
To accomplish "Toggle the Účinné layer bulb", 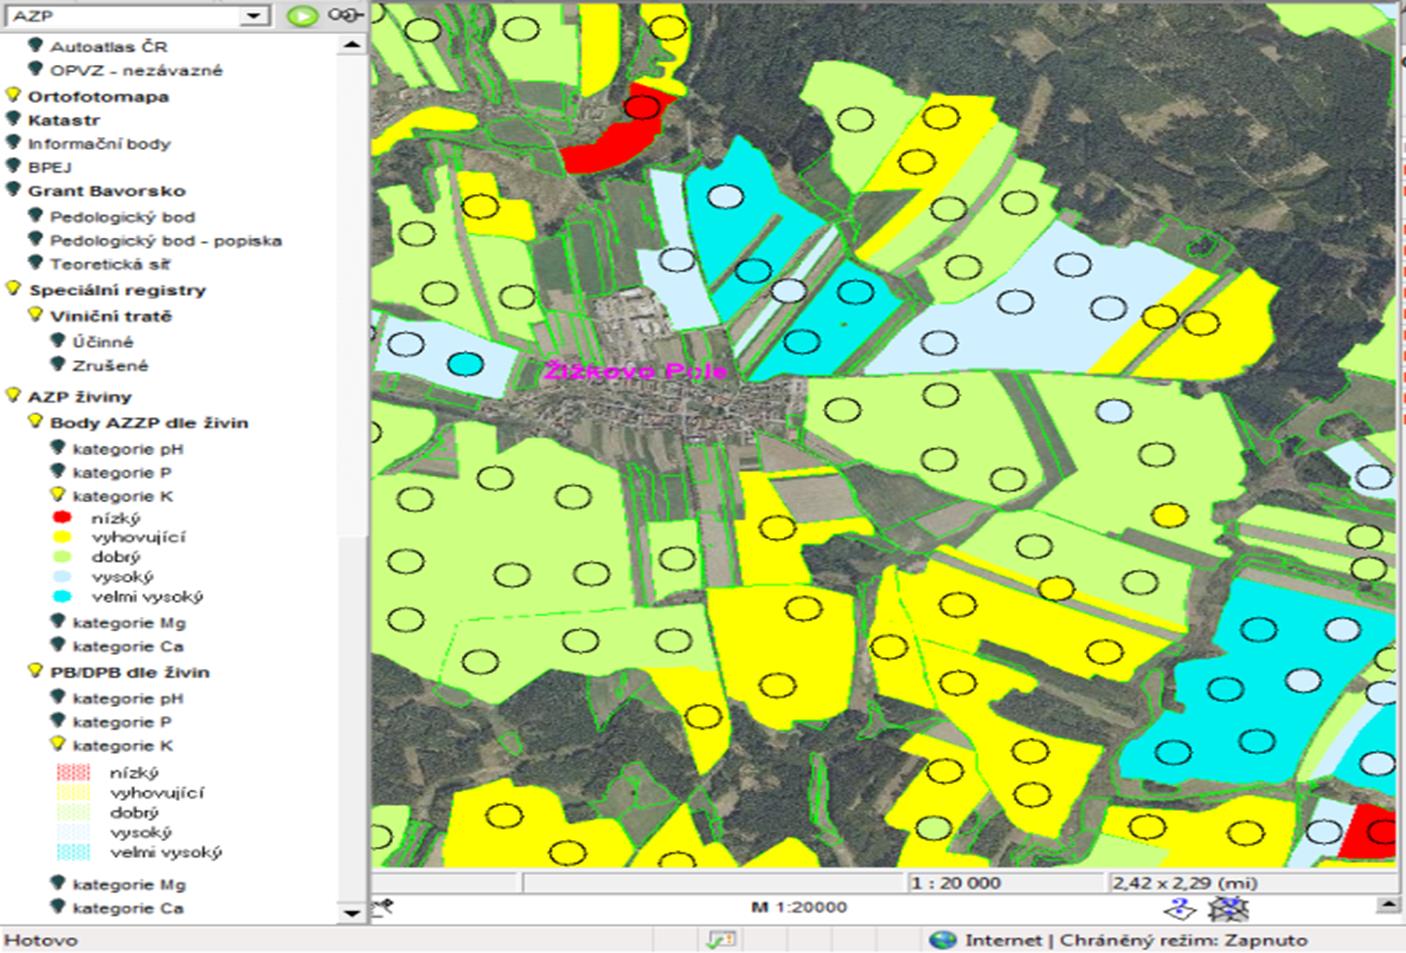I will [57, 340].
